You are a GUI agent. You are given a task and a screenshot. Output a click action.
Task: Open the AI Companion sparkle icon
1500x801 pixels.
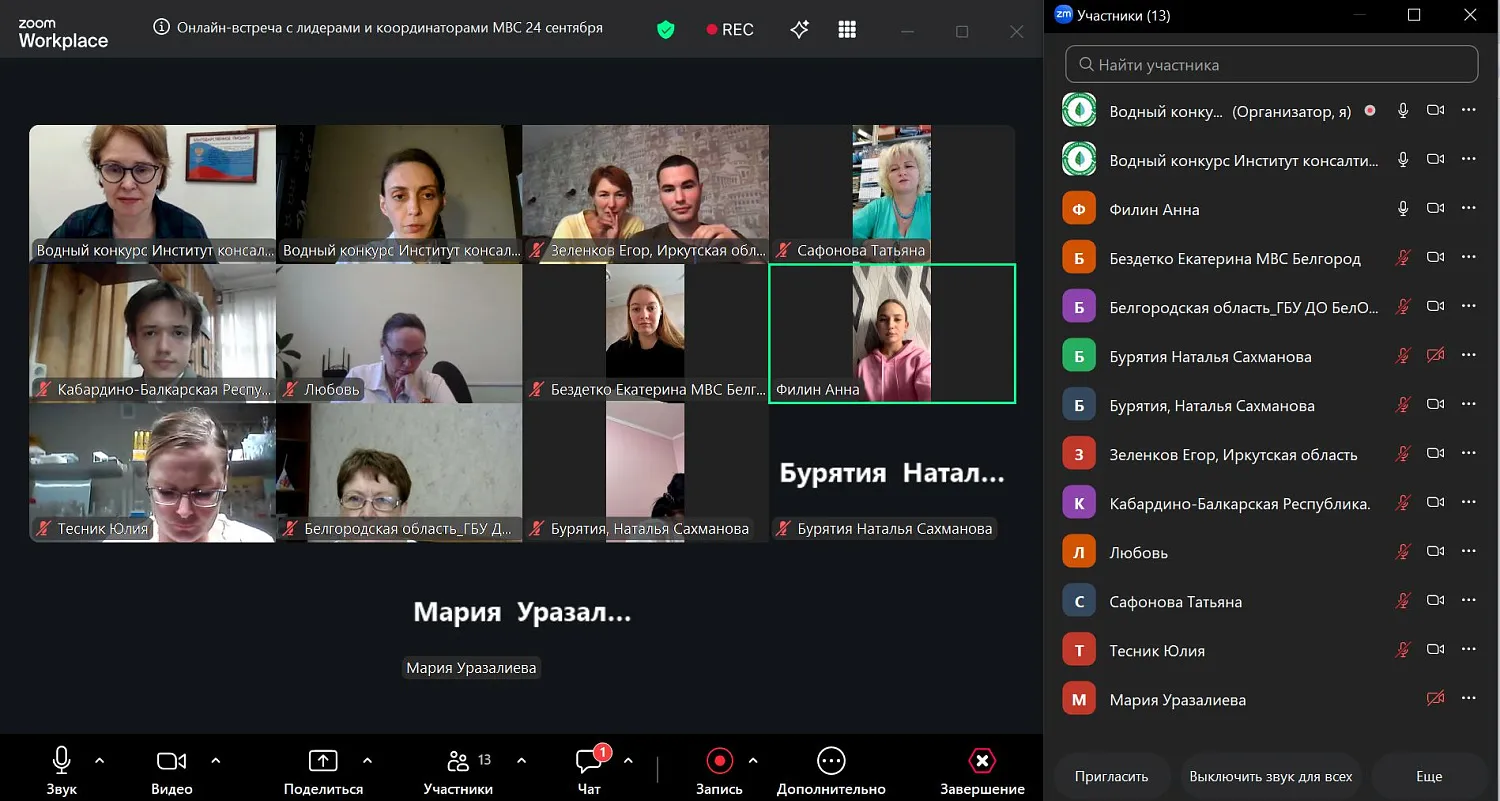[799, 30]
